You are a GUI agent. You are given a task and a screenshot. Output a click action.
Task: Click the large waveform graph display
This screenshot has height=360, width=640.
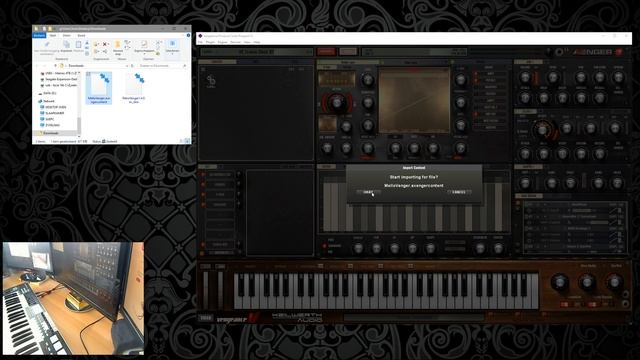[x=414, y=101]
